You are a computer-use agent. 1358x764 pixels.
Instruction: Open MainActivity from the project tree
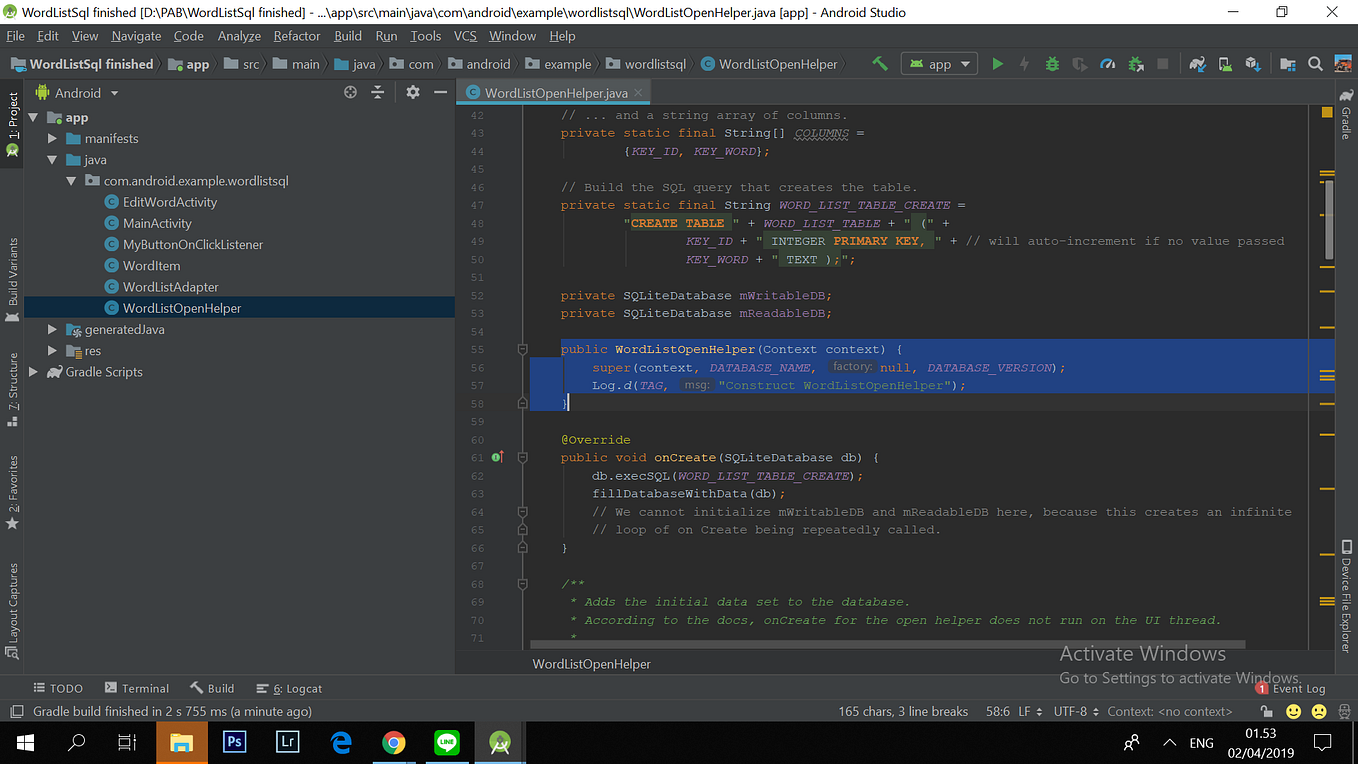tap(155, 222)
